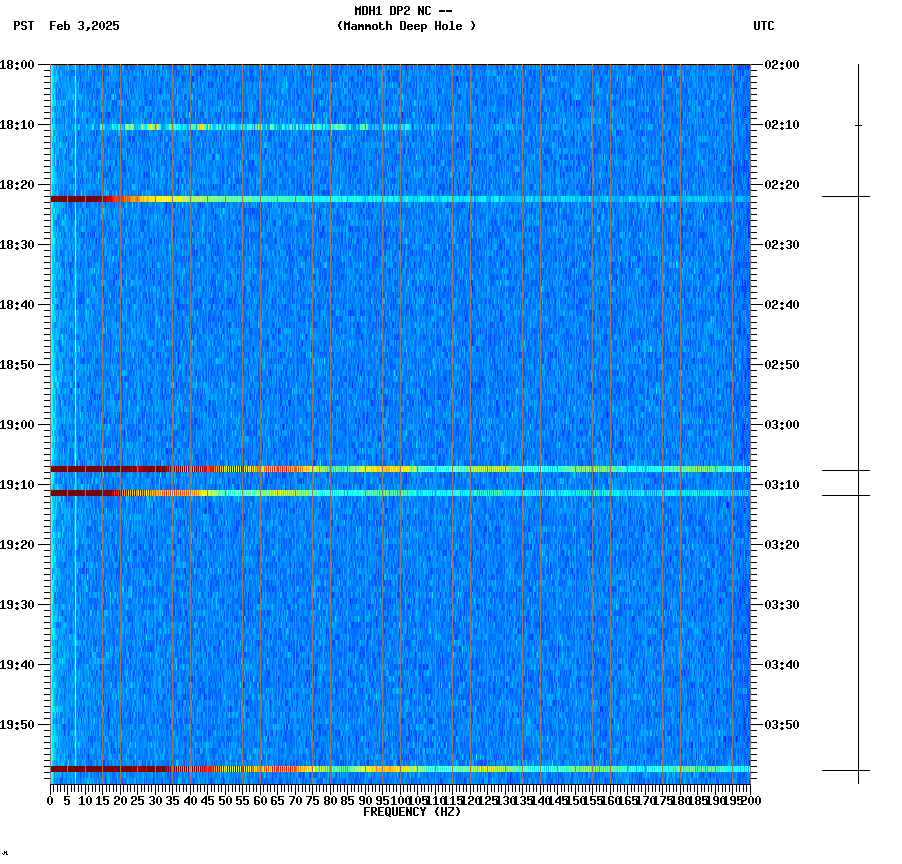Click the 18:00 PST time label

click(x=20, y=66)
